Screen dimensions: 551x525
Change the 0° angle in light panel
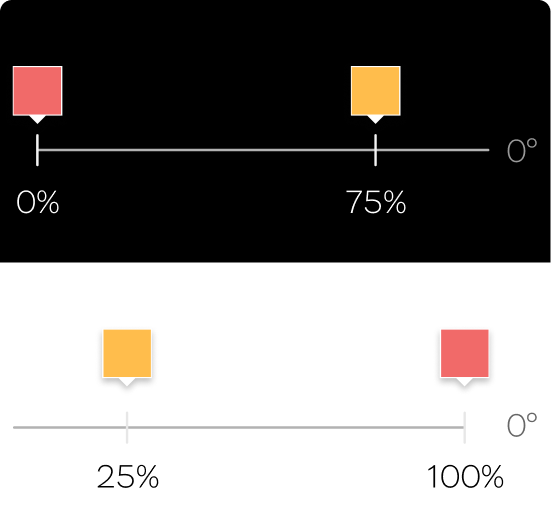[x=522, y=424]
